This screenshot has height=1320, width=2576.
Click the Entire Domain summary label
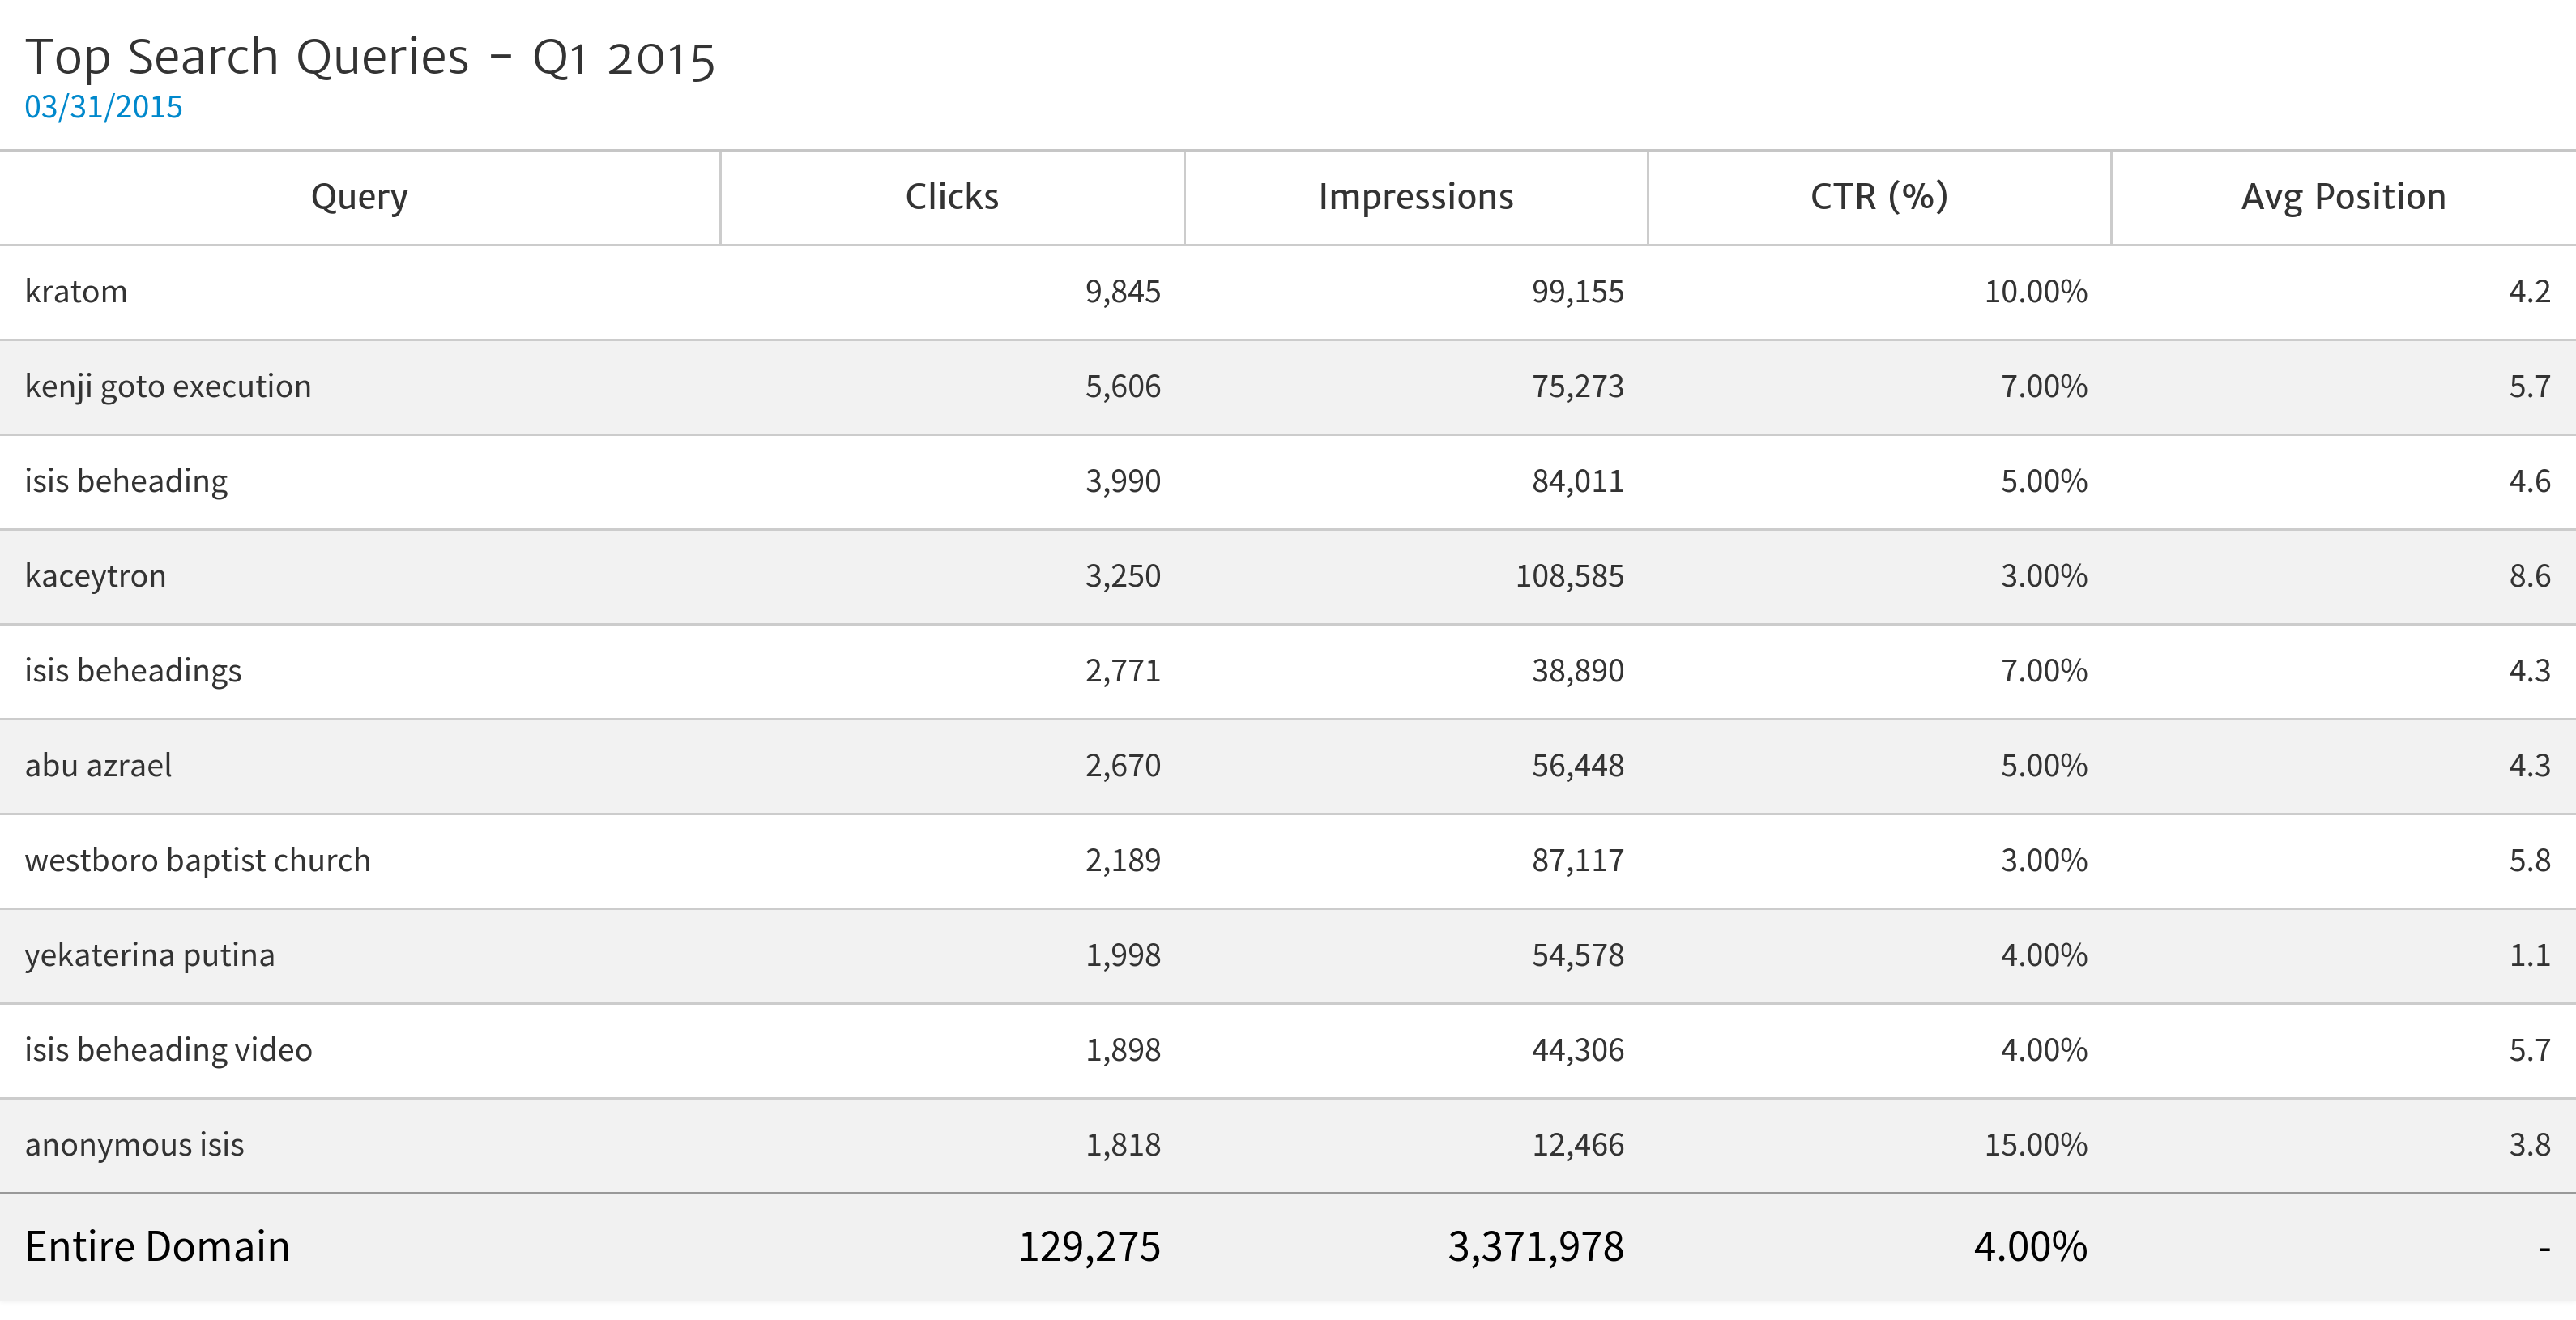pyautogui.click(x=157, y=1247)
